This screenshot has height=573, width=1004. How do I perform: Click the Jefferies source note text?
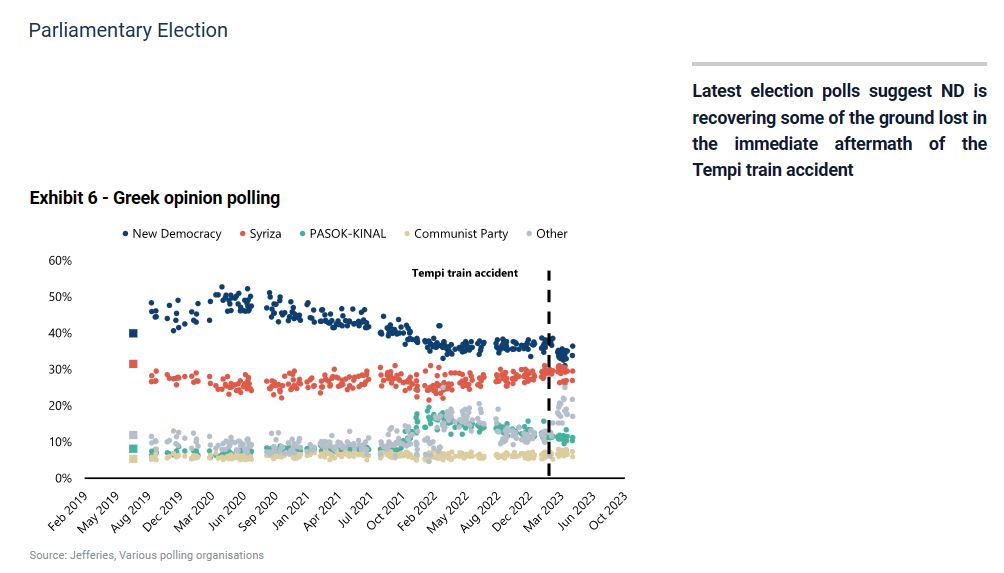[x=146, y=555]
